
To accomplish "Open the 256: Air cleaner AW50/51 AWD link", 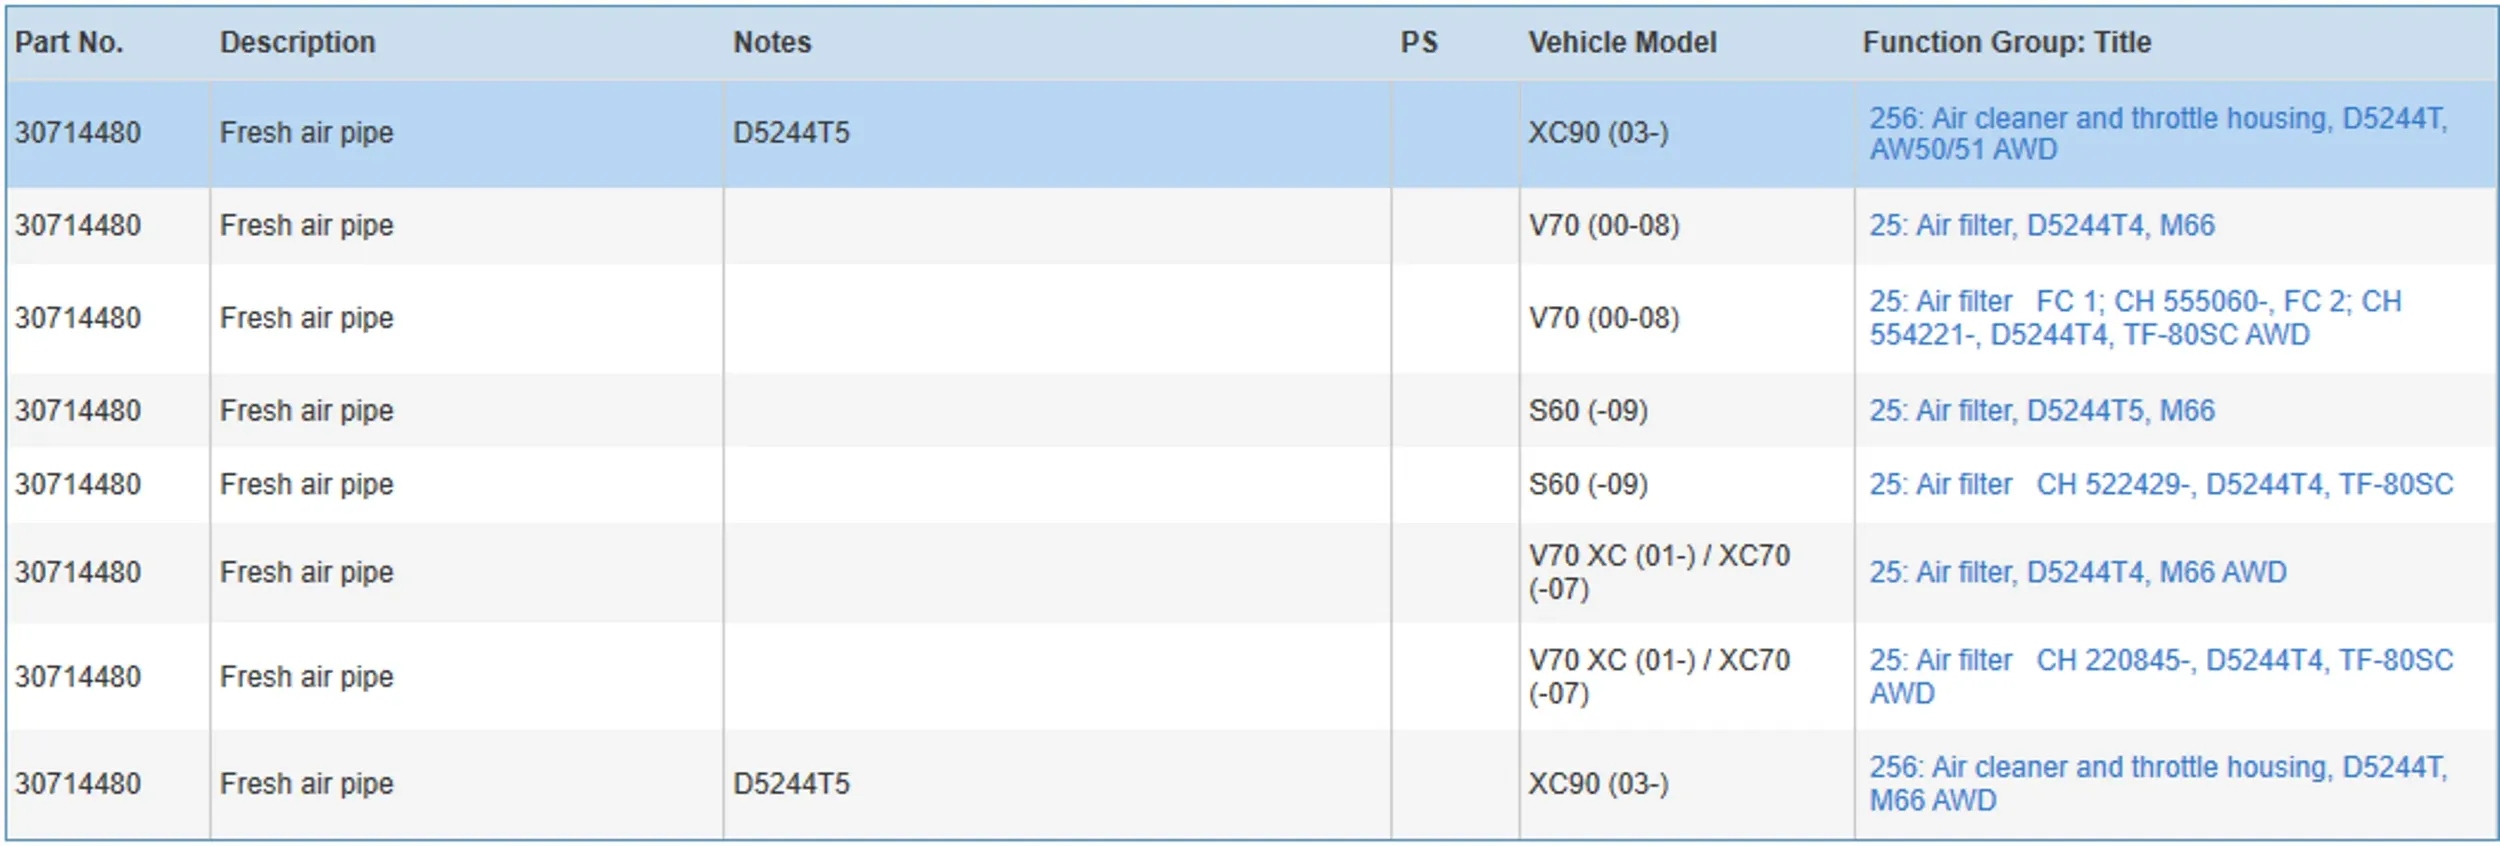I will pos(2157,133).
